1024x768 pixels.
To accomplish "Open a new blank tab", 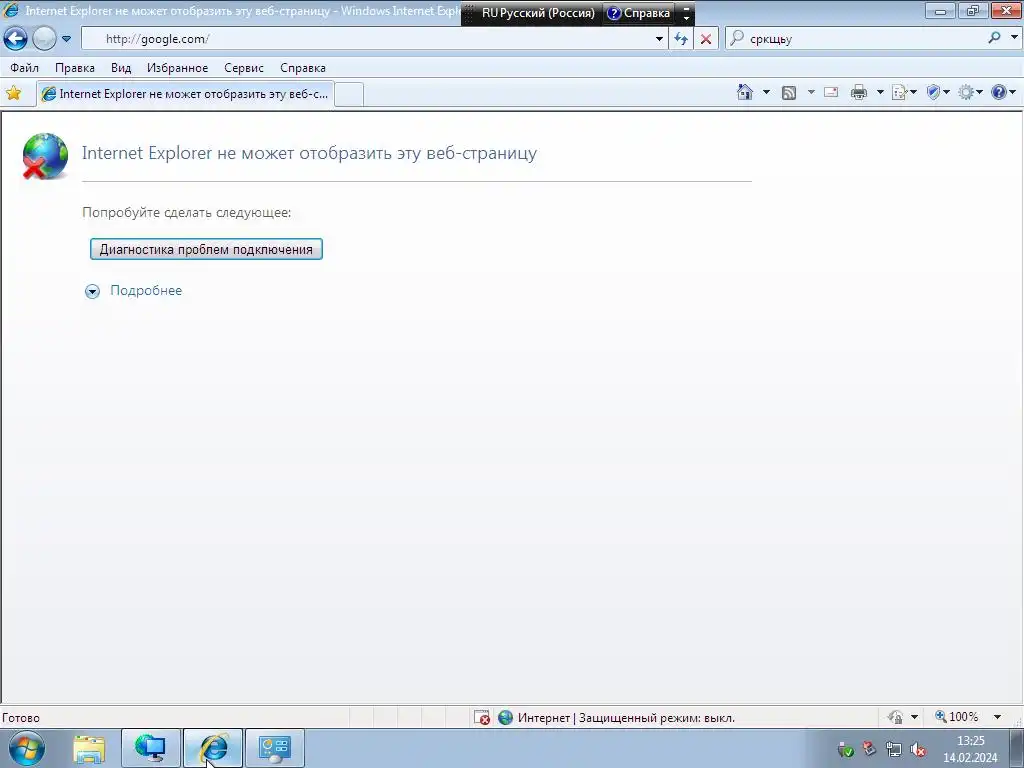I will pyautogui.click(x=349, y=95).
